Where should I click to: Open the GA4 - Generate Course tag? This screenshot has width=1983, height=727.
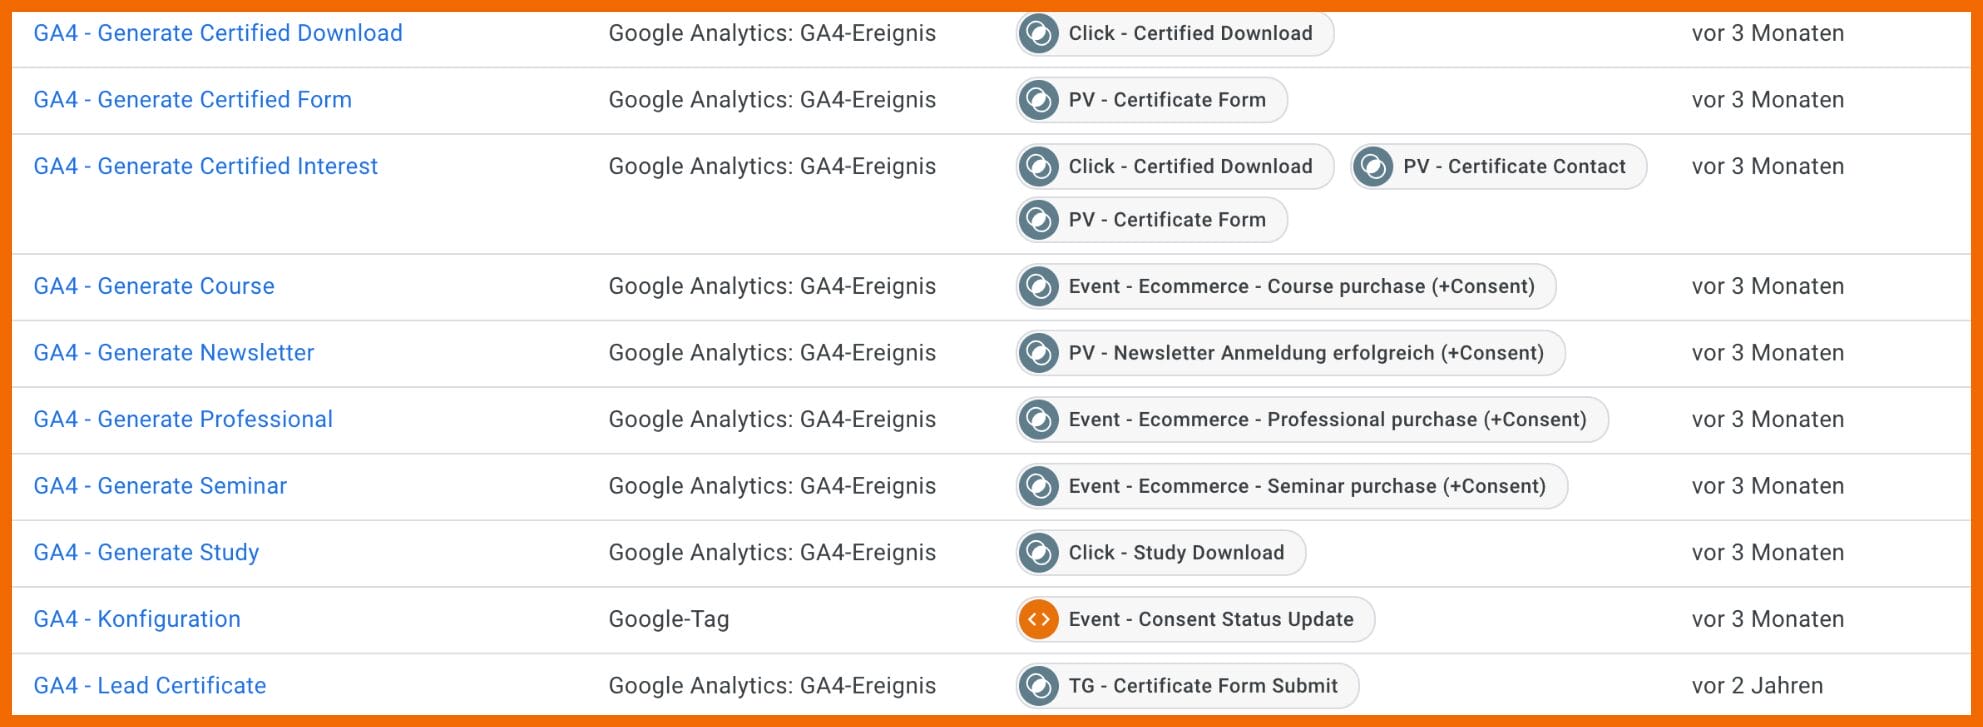point(154,286)
